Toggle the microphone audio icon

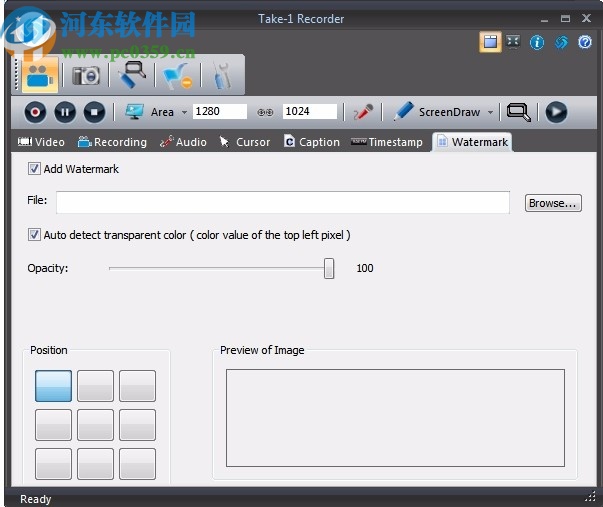363,112
